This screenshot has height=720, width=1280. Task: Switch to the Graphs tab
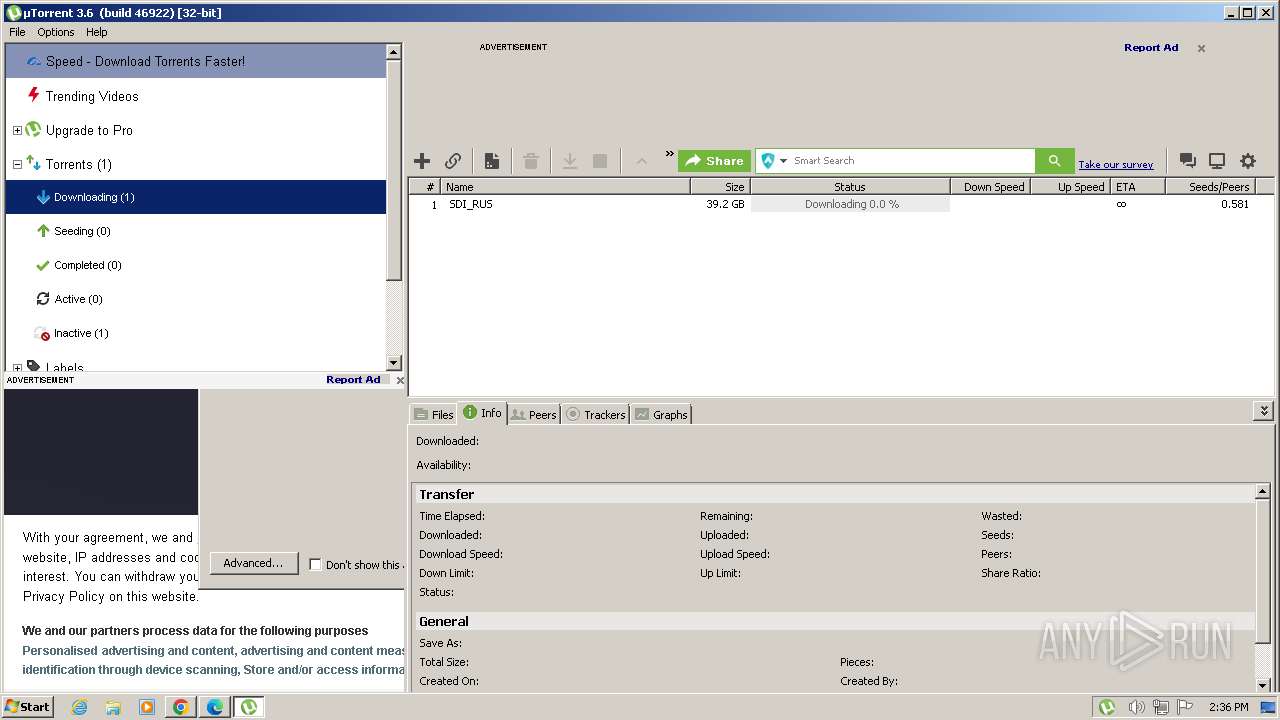[x=661, y=414]
